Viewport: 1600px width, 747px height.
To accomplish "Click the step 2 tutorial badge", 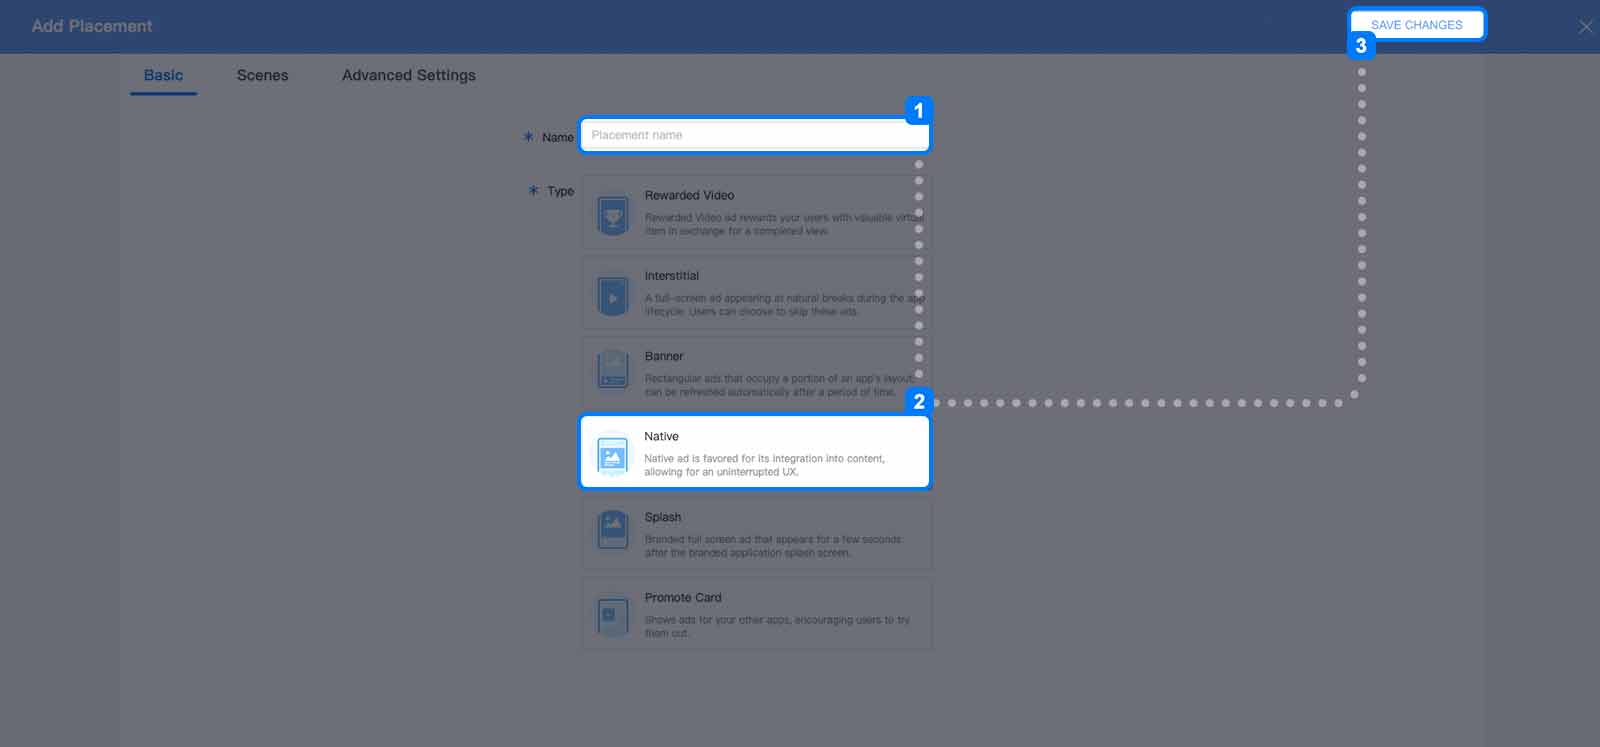I will click(919, 402).
